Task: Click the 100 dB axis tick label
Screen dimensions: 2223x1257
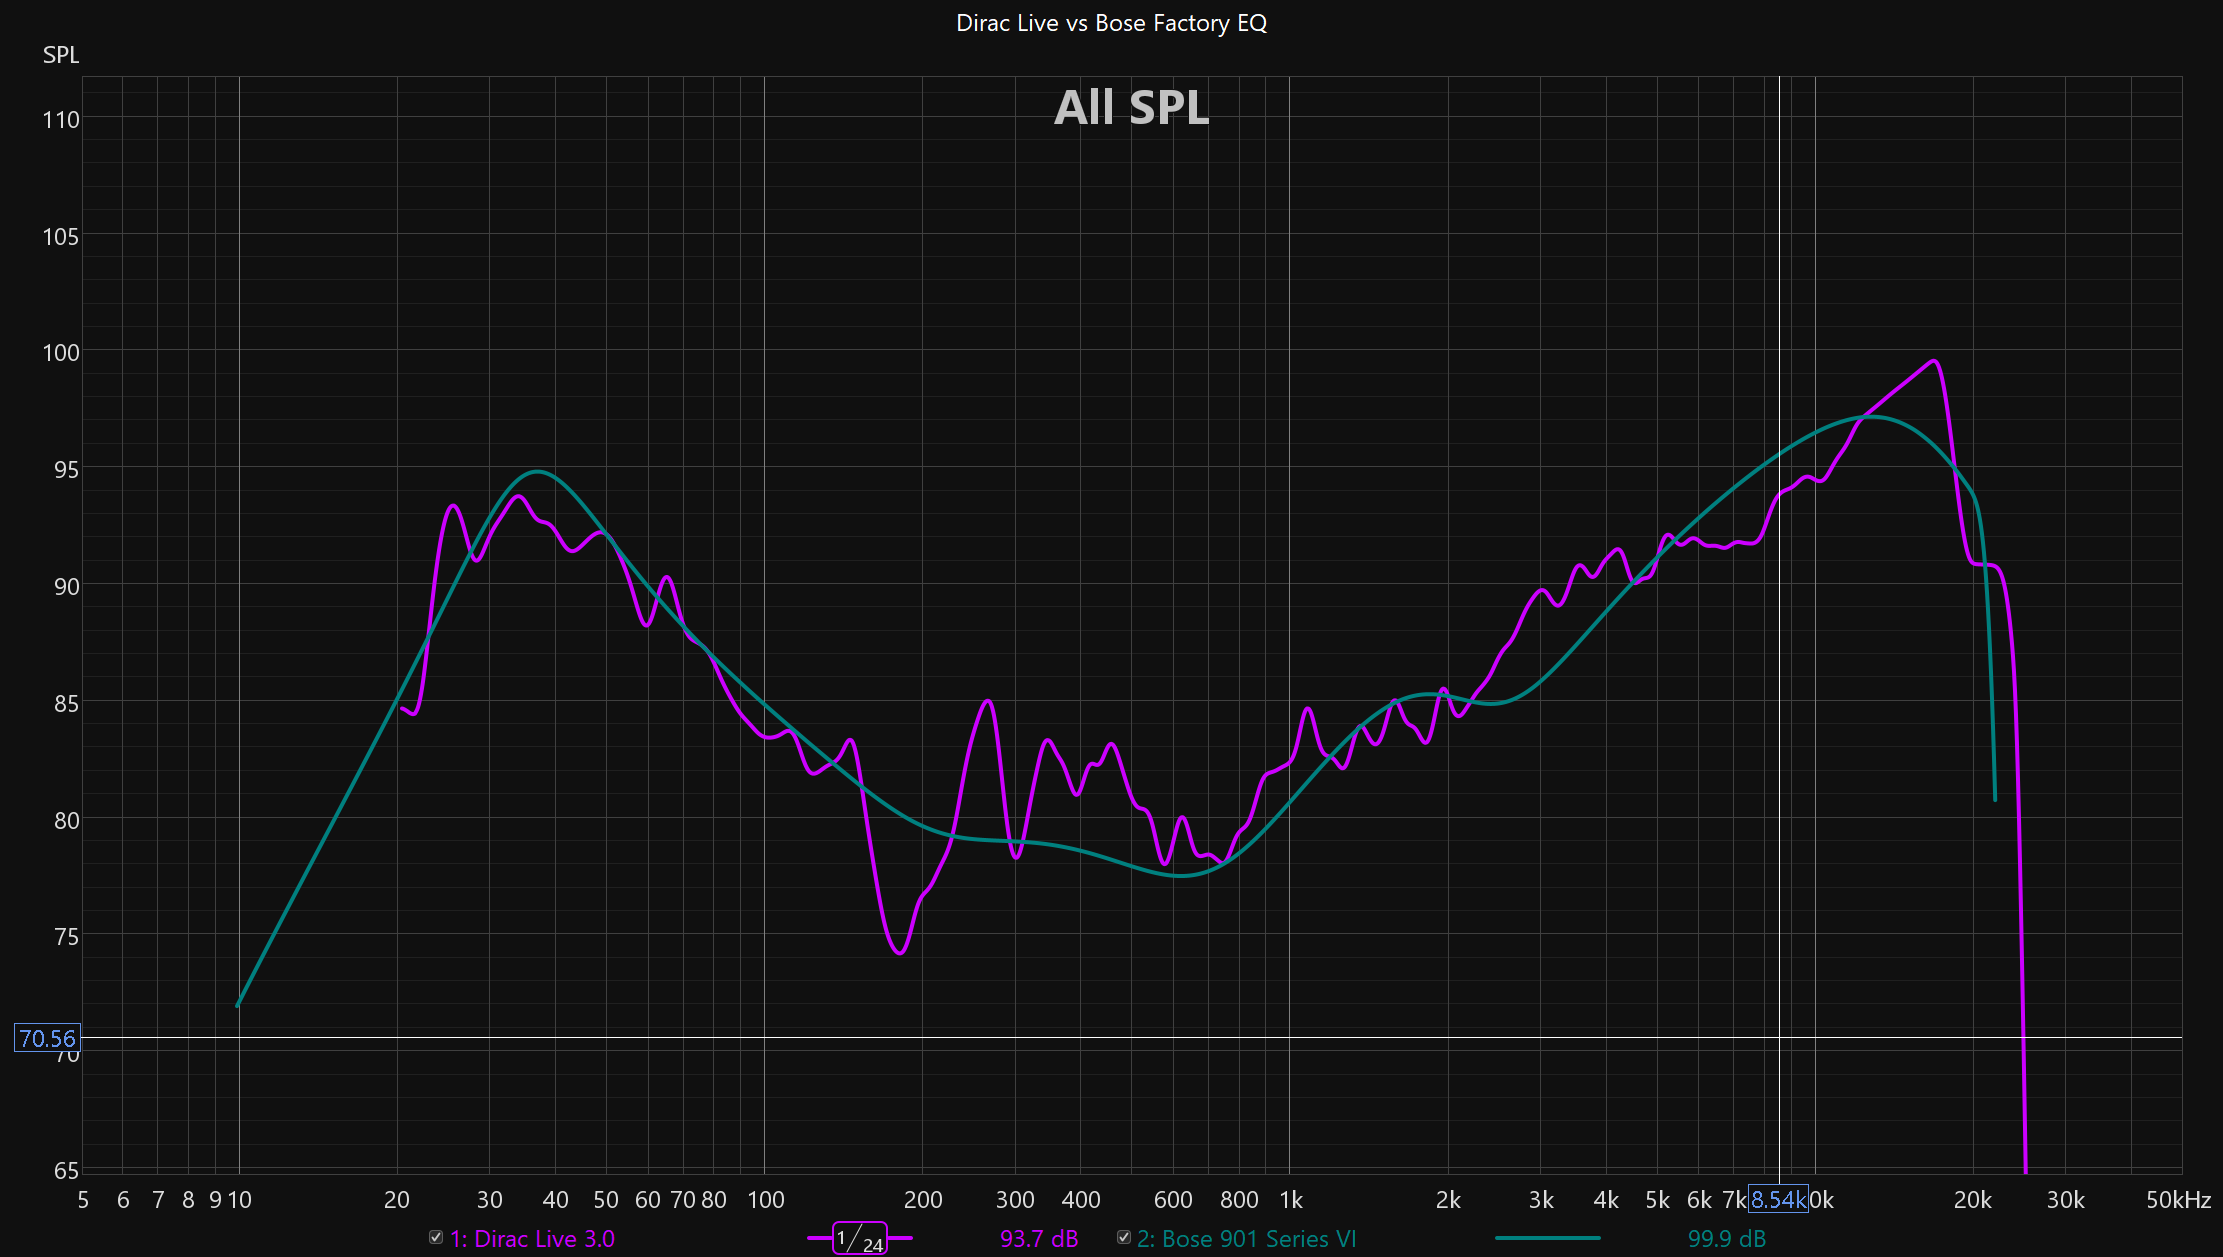Action: [60, 352]
